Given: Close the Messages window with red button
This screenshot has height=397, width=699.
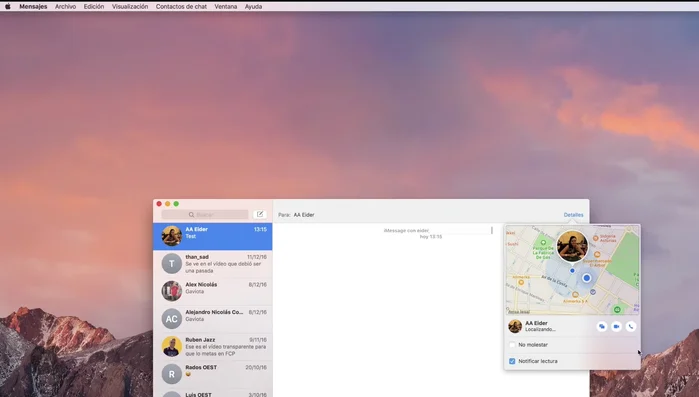Looking at the screenshot, I should [x=159, y=204].
